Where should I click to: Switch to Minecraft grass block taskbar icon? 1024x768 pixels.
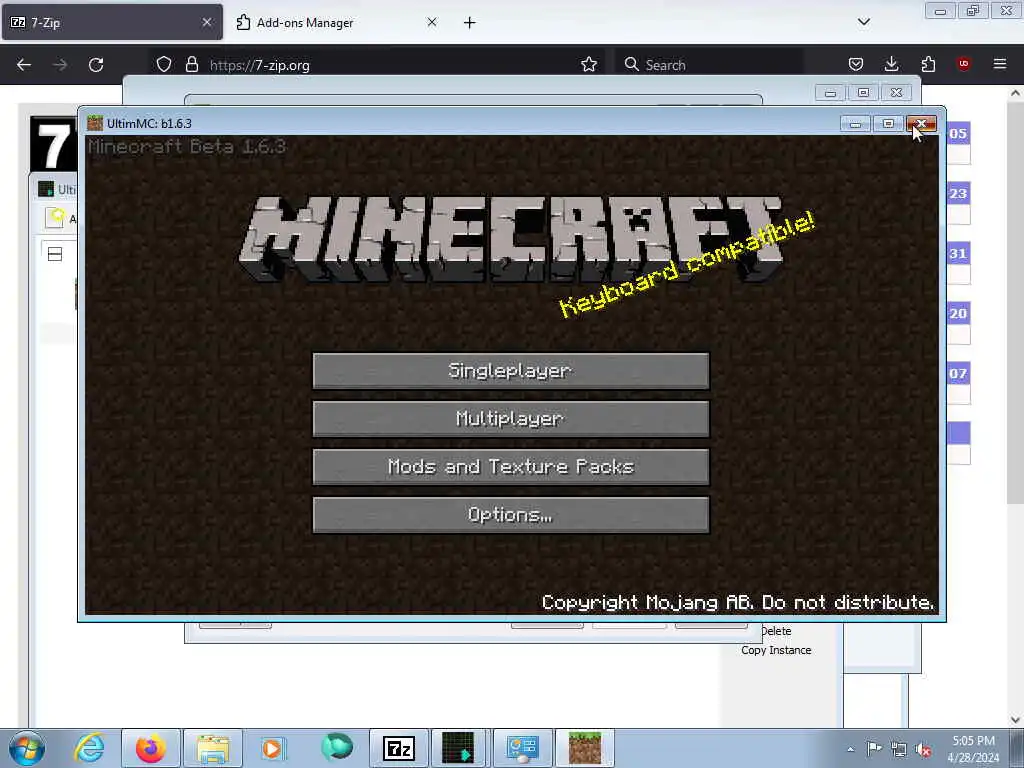[x=585, y=748]
